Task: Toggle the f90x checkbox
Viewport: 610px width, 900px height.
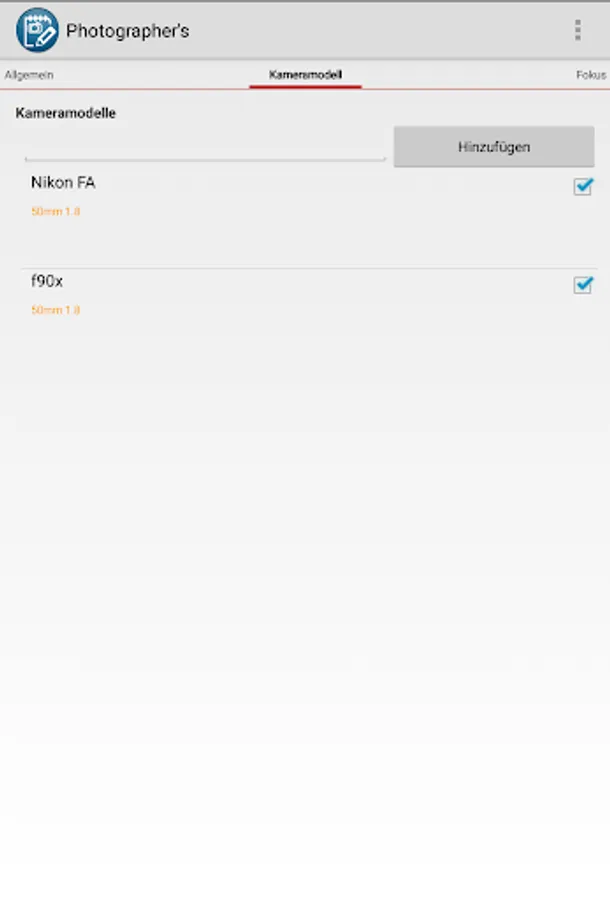Action: click(583, 285)
